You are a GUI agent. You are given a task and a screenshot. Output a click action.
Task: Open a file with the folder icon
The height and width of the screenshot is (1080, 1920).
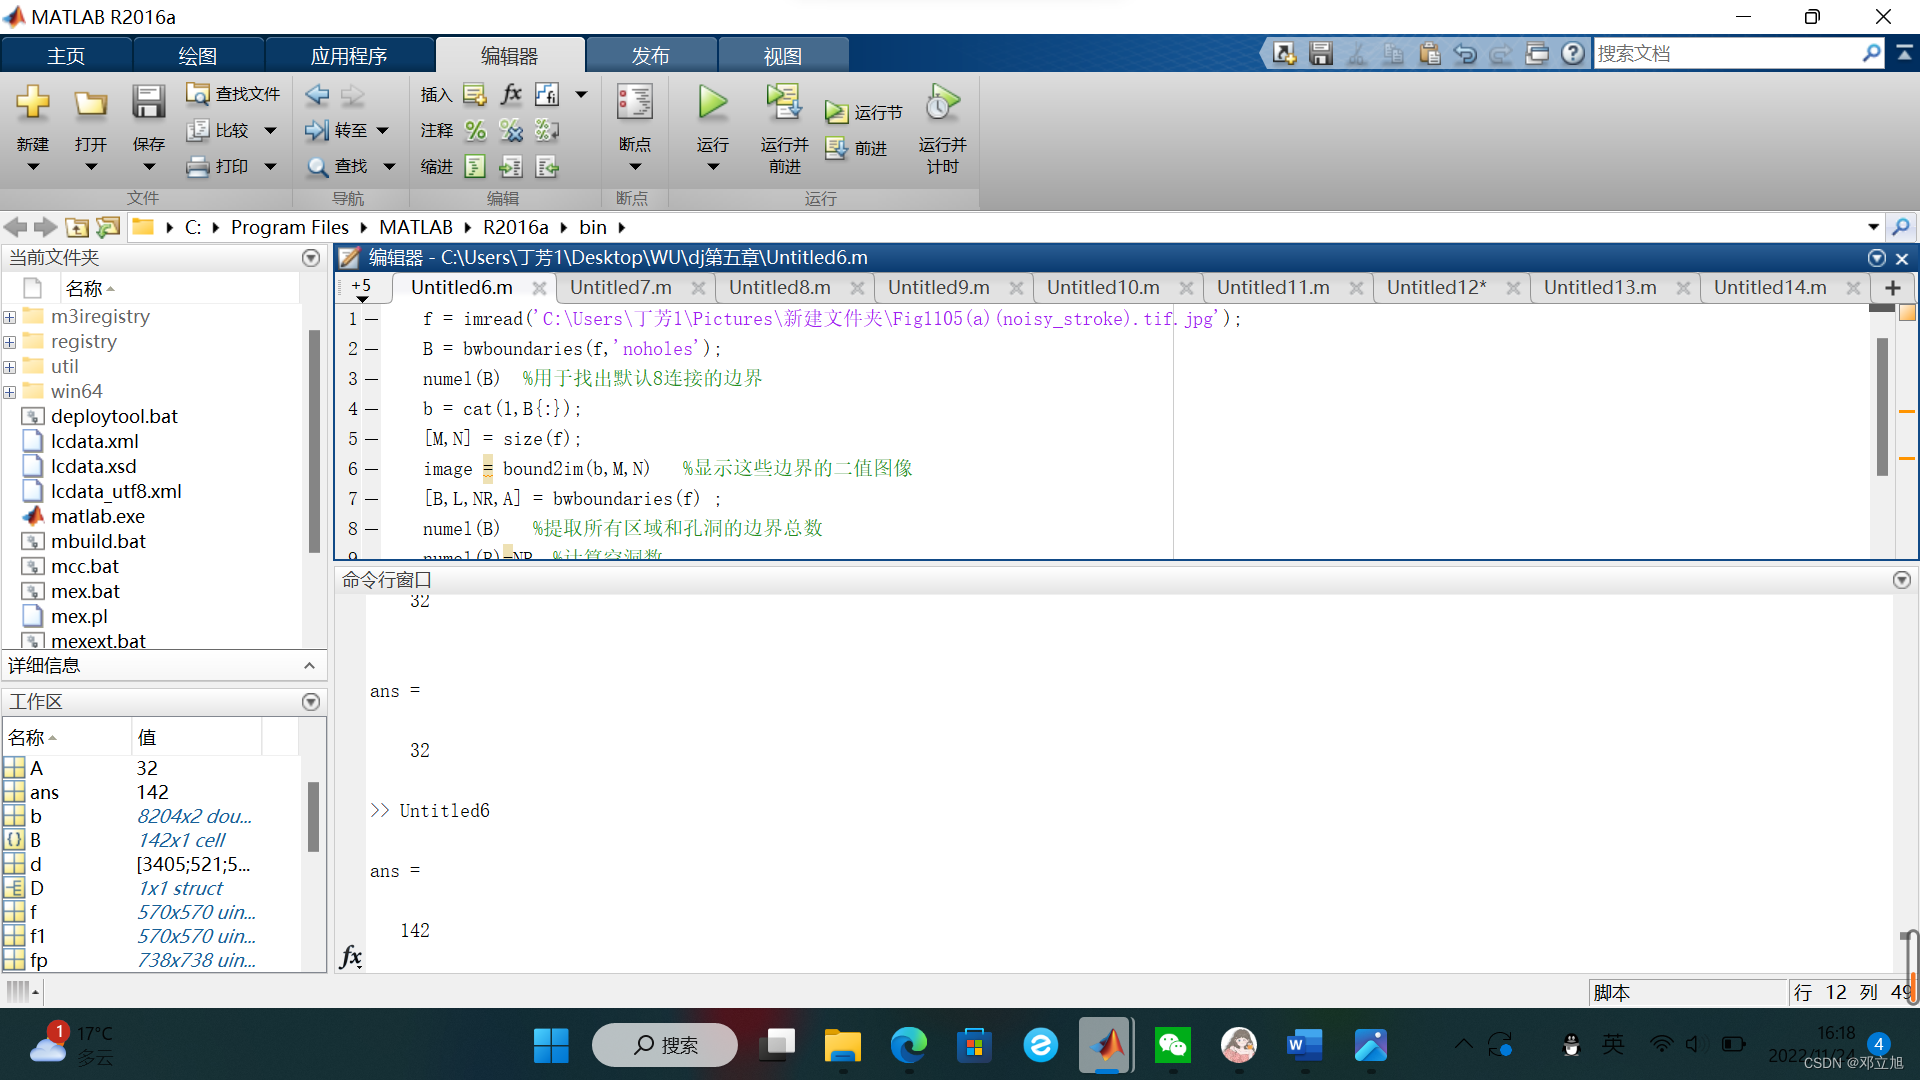click(91, 103)
